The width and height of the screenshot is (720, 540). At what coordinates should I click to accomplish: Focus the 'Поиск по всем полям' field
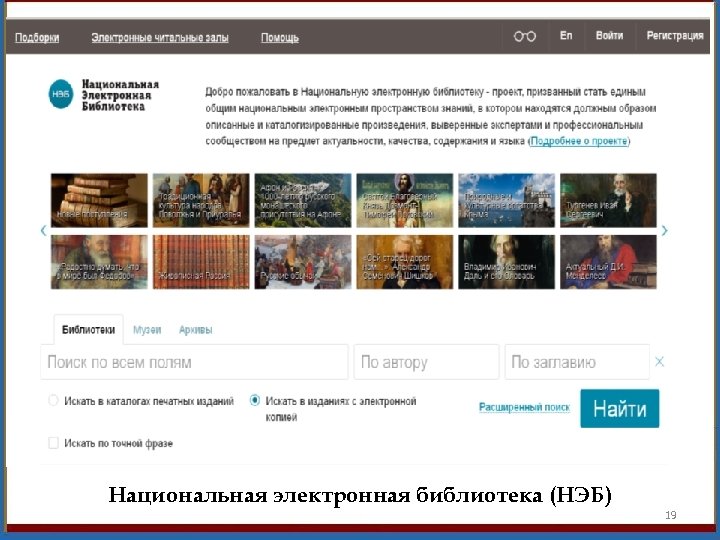[194, 362]
